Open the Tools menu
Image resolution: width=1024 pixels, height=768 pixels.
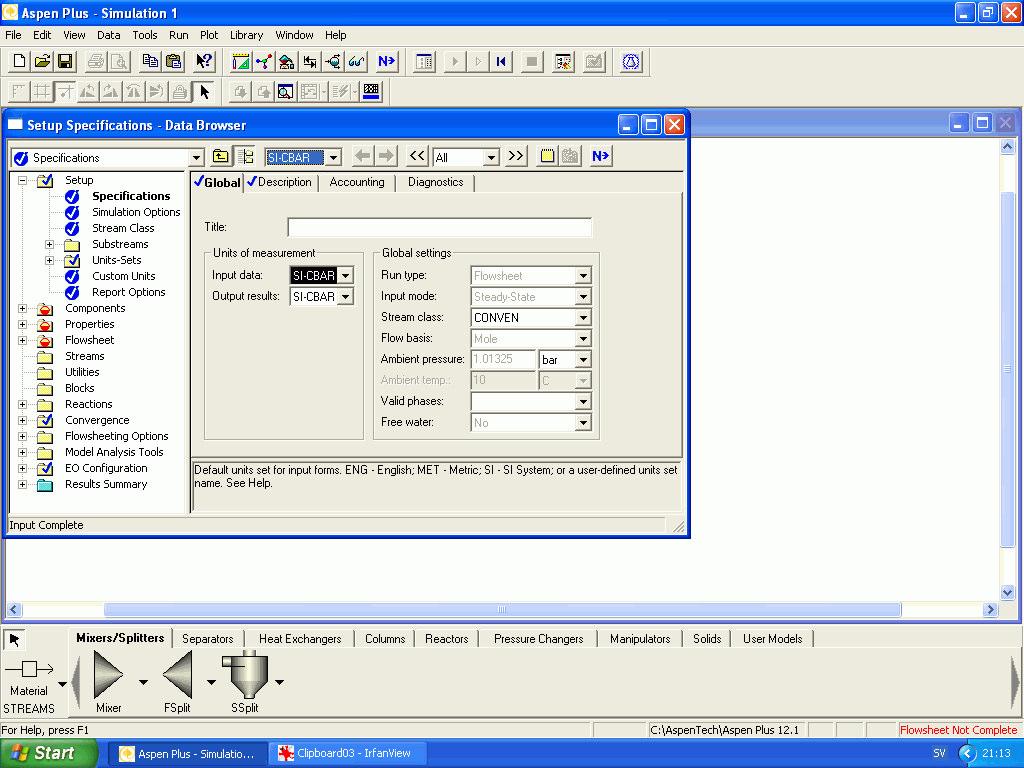coord(144,35)
